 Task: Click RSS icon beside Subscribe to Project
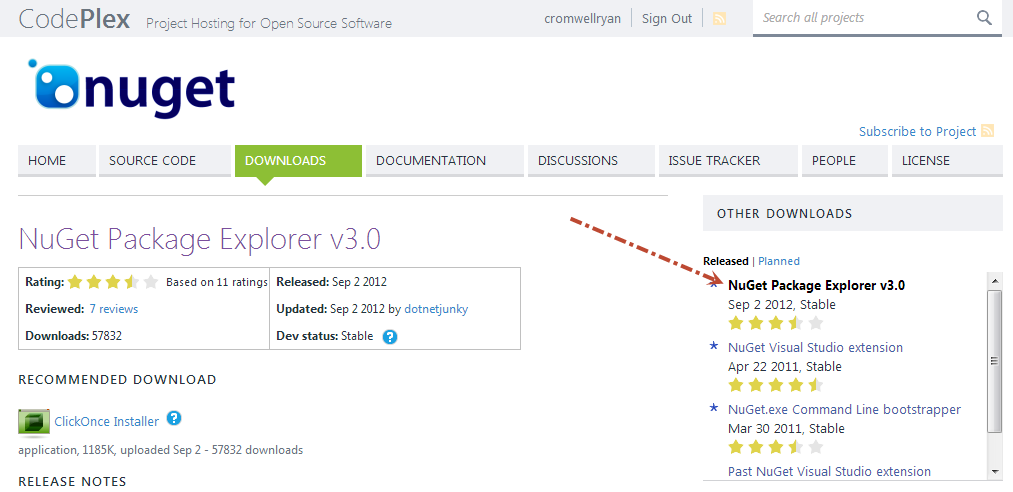(x=987, y=131)
